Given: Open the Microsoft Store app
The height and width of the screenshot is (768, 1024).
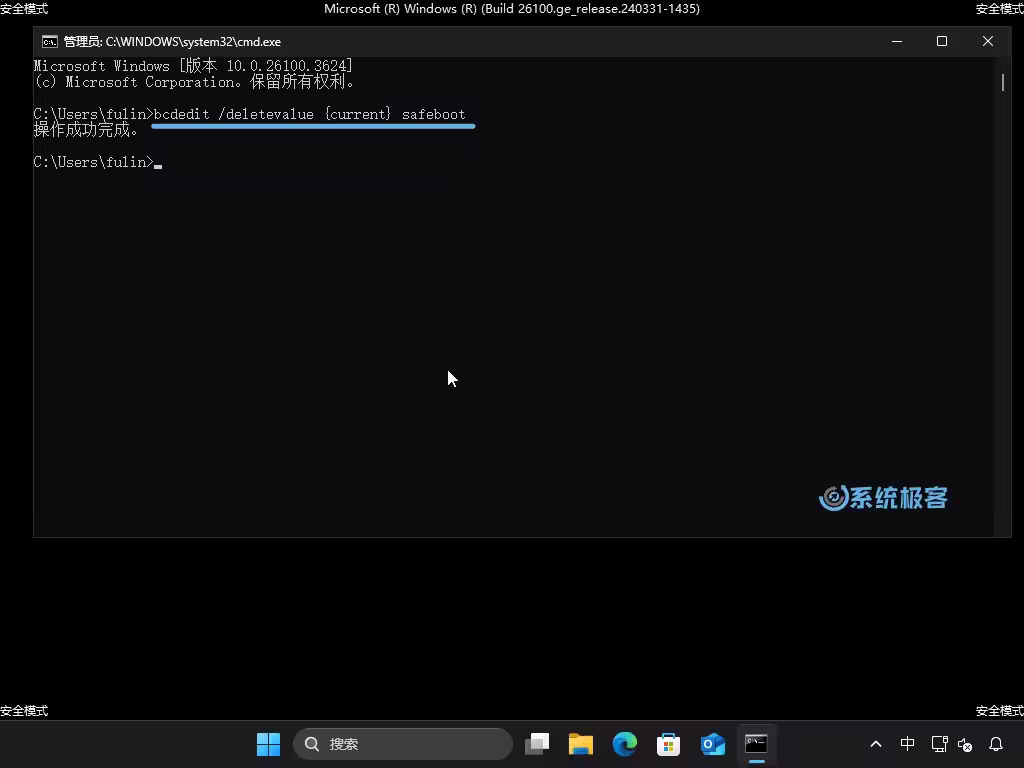Looking at the screenshot, I should point(668,744).
